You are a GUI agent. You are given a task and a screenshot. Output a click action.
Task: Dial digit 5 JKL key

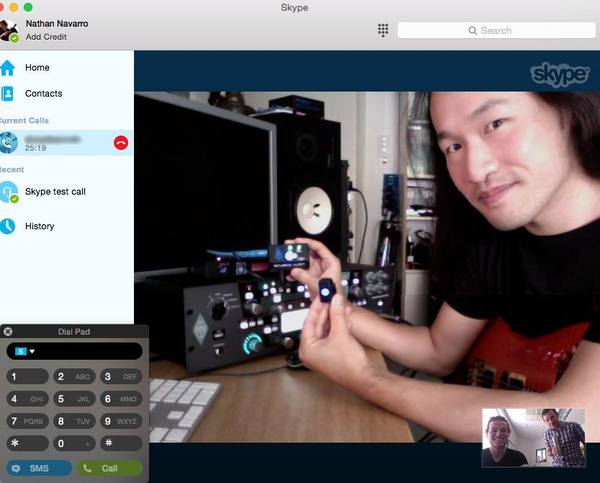pos(74,399)
